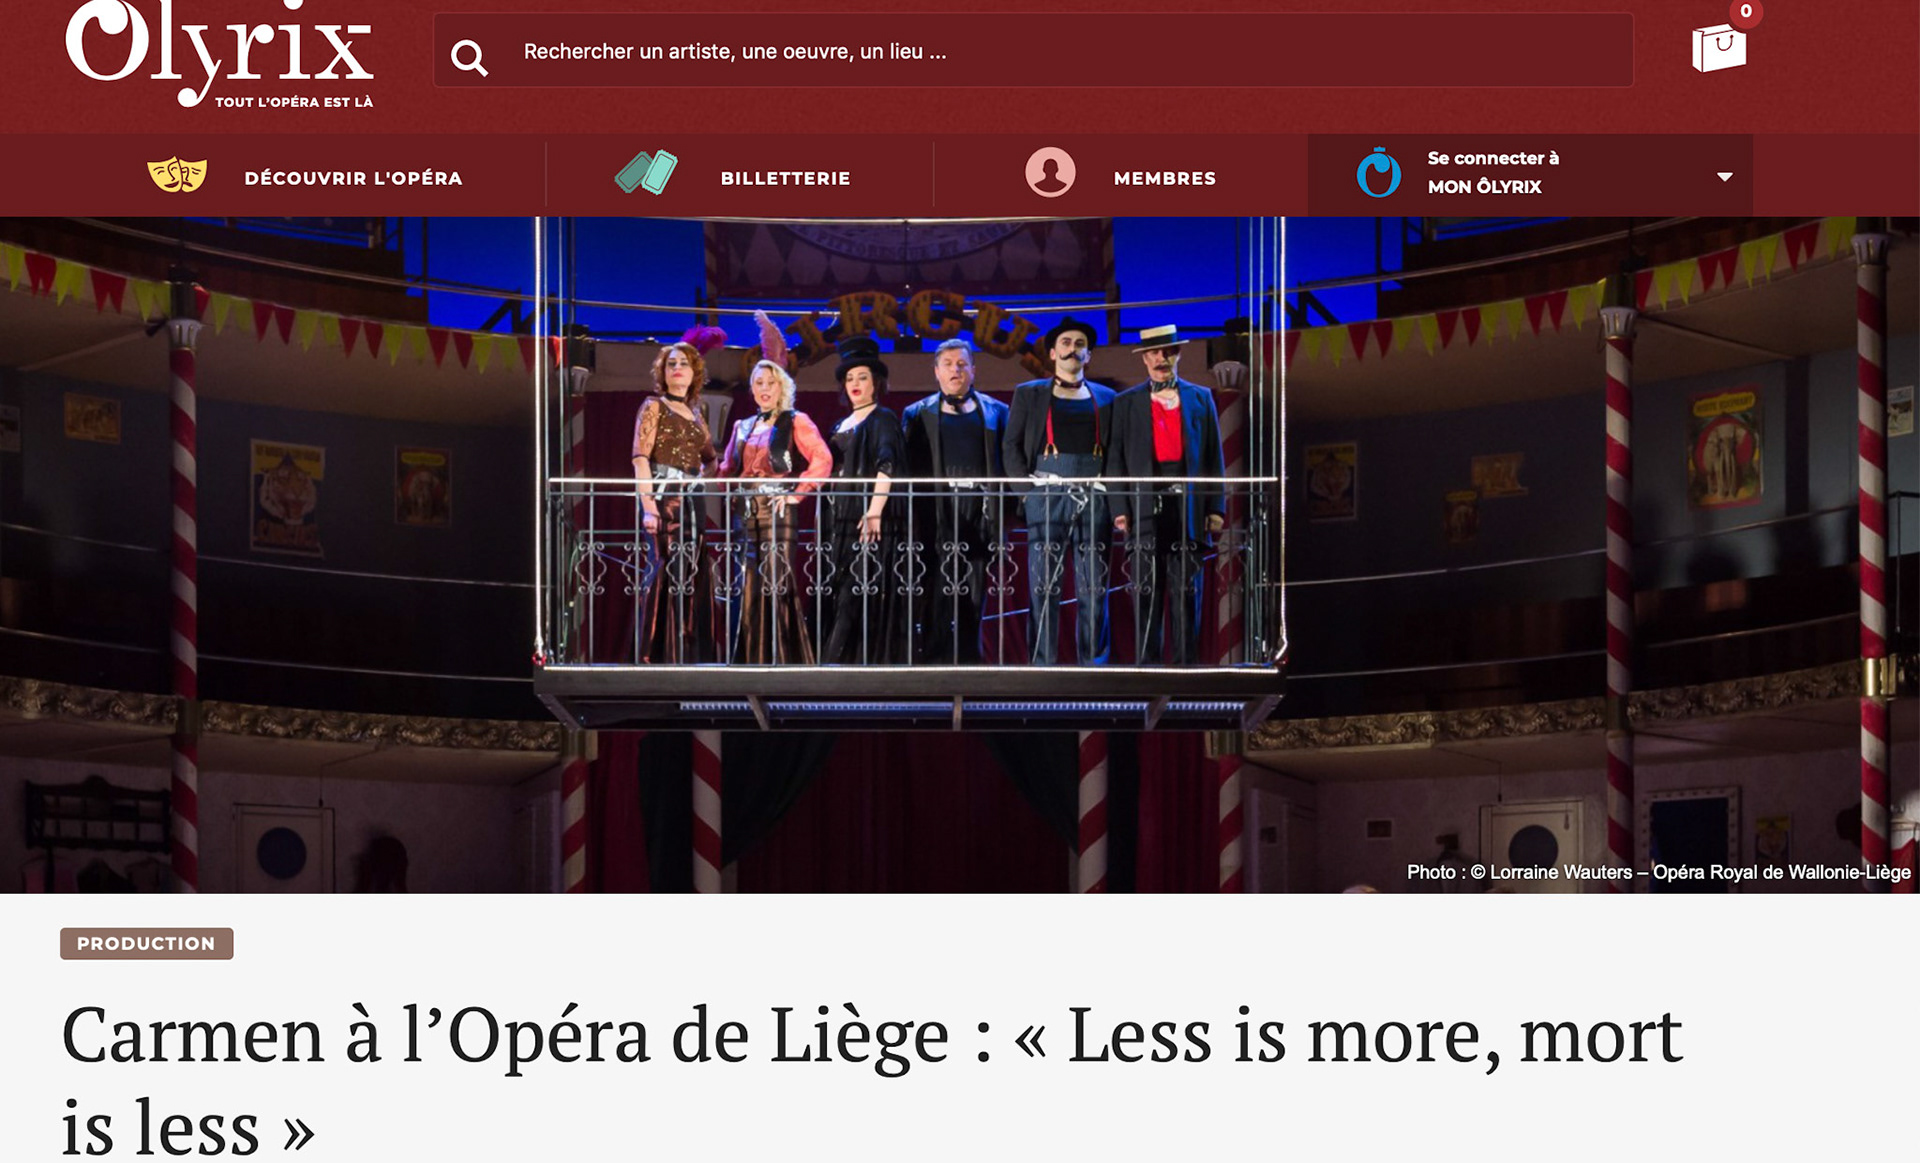This screenshot has height=1163, width=1920.
Task: Click the search magnifier icon
Action: (469, 58)
